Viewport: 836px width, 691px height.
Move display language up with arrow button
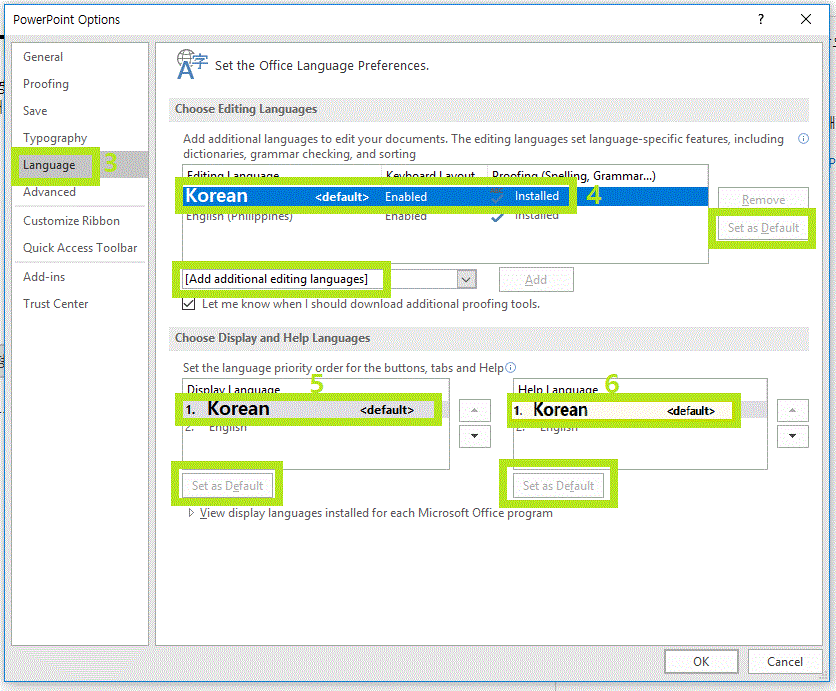tap(475, 410)
